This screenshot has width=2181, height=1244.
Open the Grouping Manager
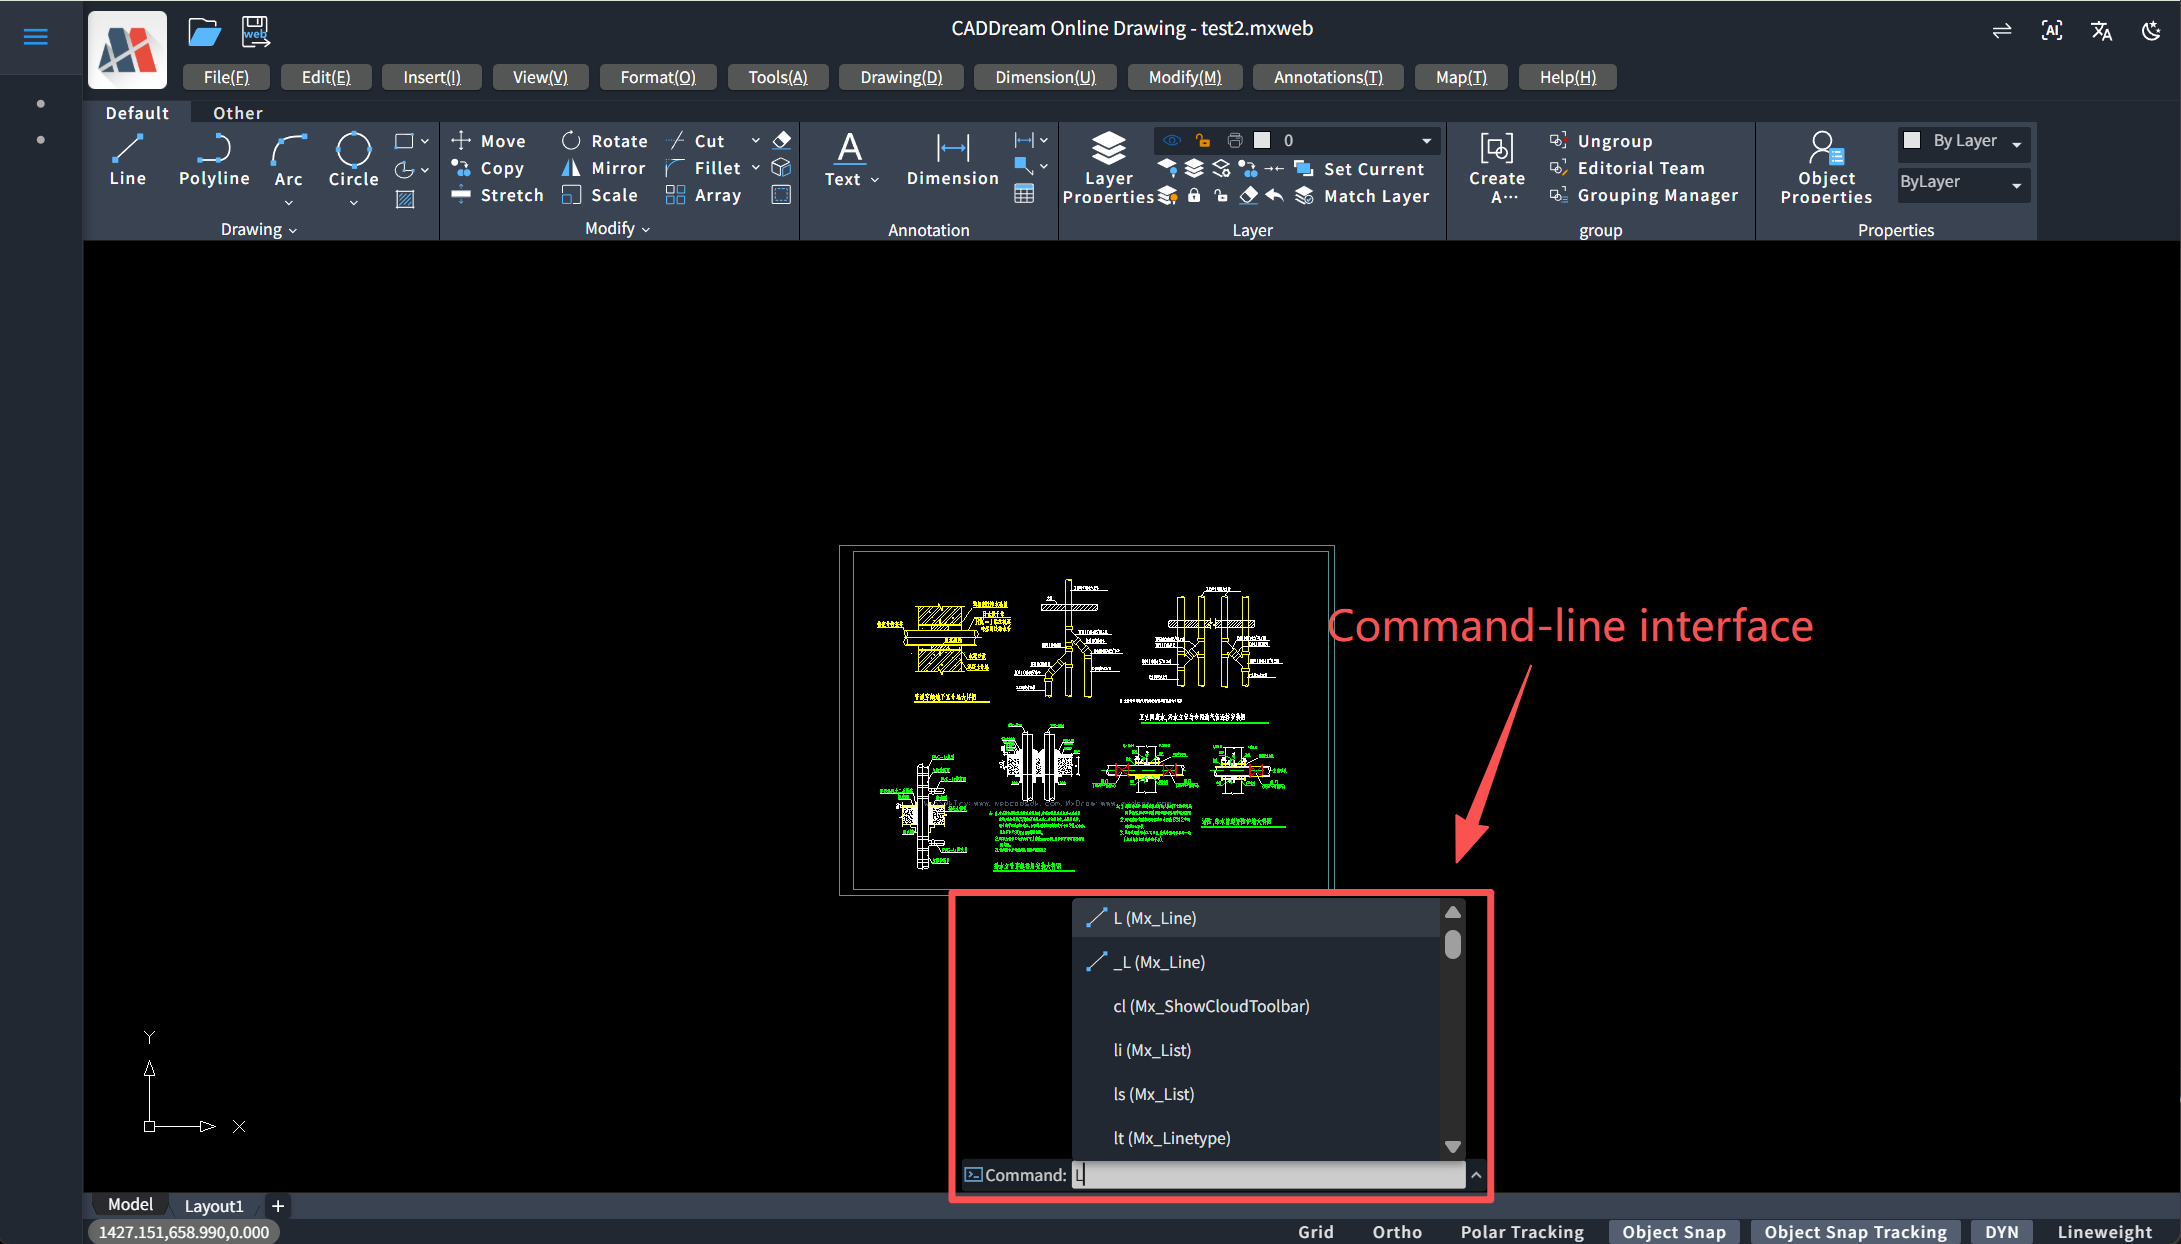point(1644,195)
